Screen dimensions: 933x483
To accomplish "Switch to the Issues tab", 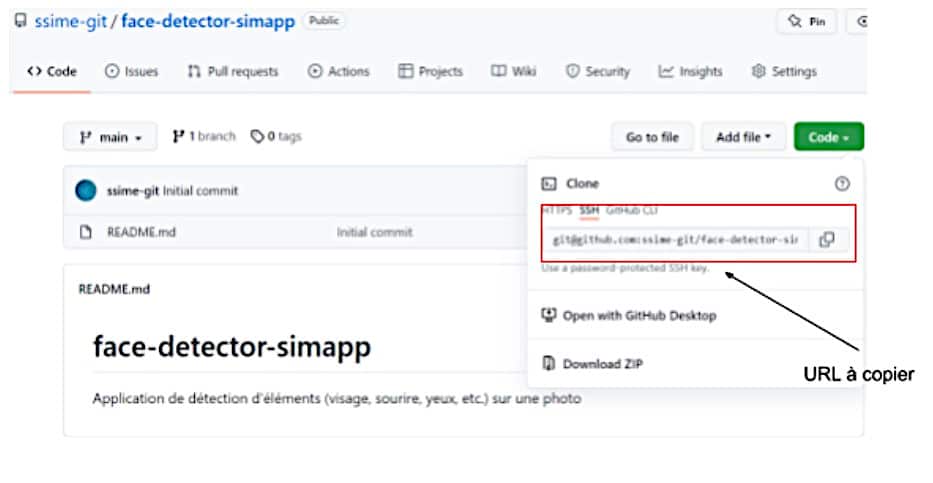I will pyautogui.click(x=133, y=72).
